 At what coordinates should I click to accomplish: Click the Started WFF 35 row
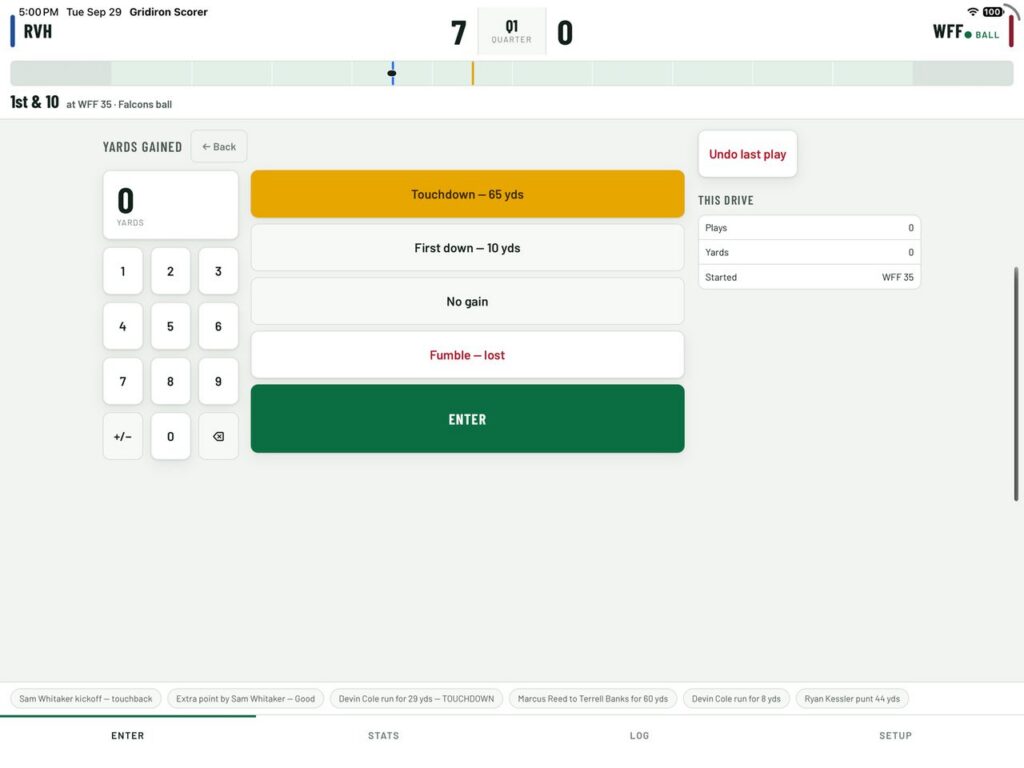click(809, 277)
